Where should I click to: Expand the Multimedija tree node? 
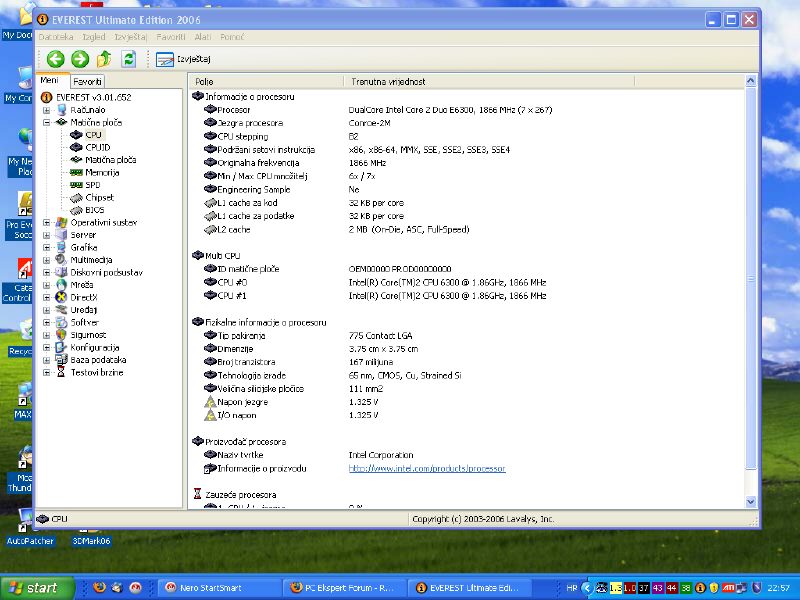coord(46,260)
